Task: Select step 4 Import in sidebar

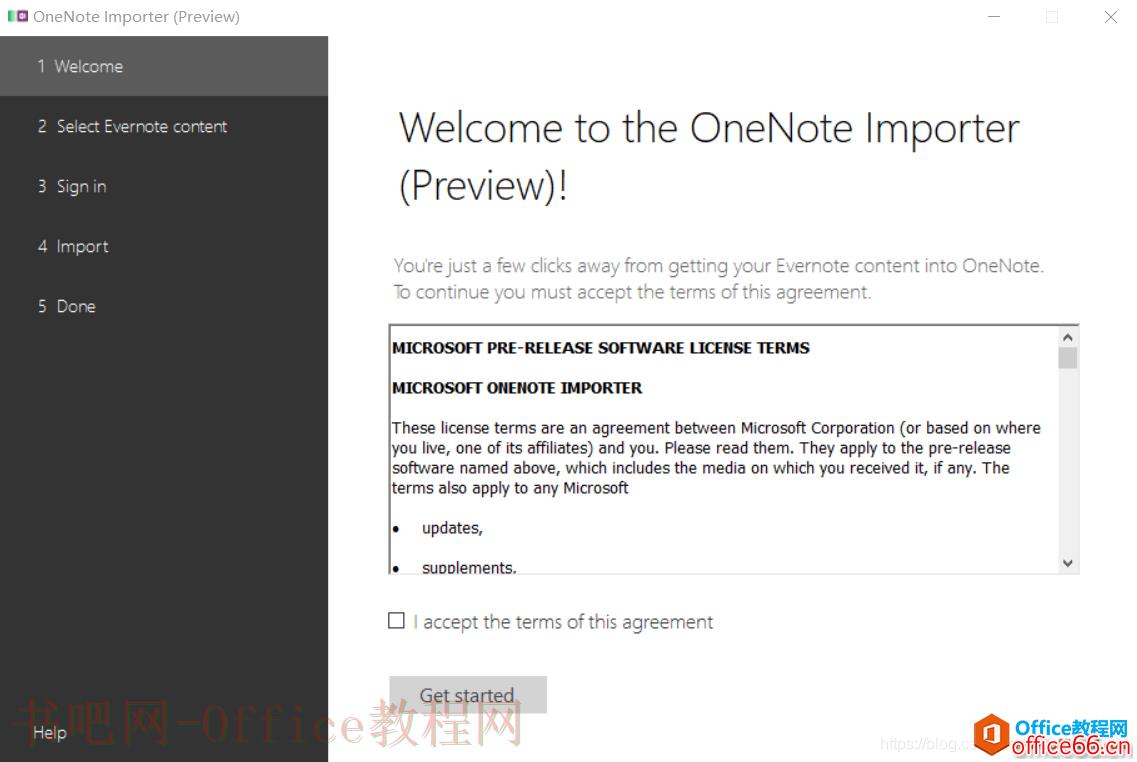Action: [164, 247]
